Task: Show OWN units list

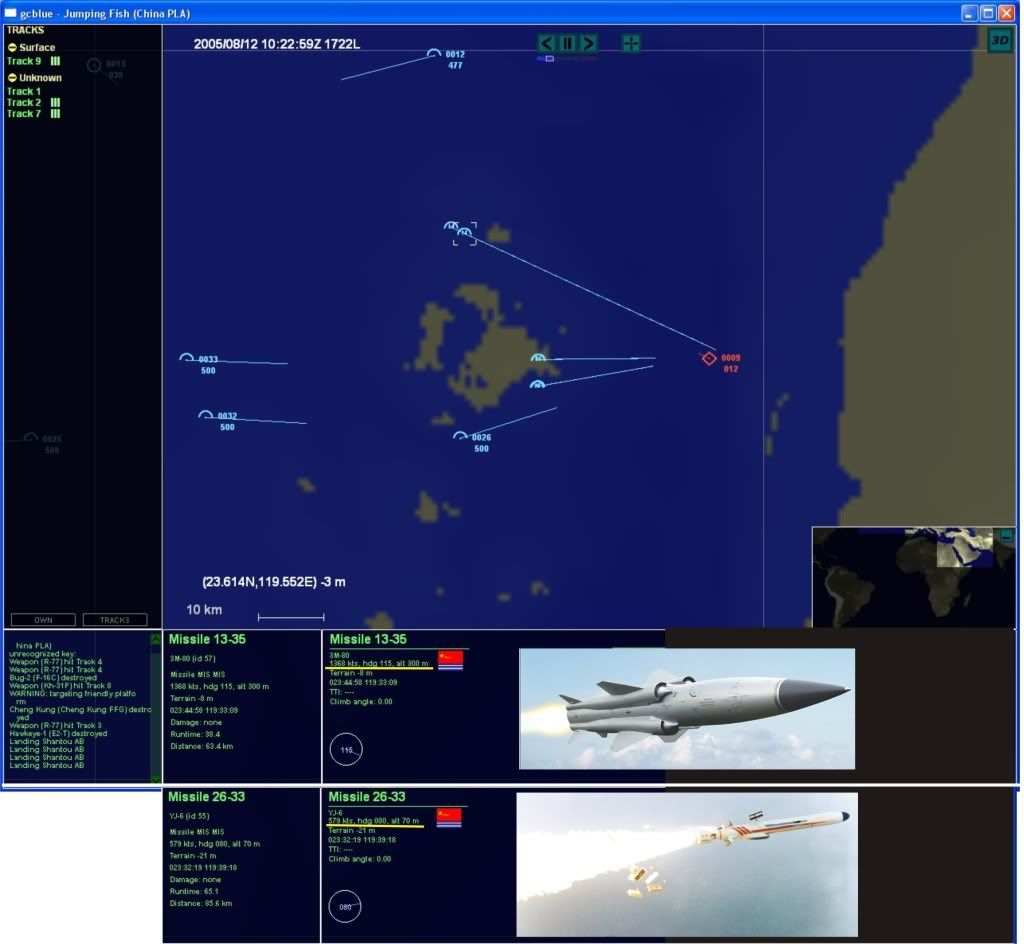Action: pos(43,620)
